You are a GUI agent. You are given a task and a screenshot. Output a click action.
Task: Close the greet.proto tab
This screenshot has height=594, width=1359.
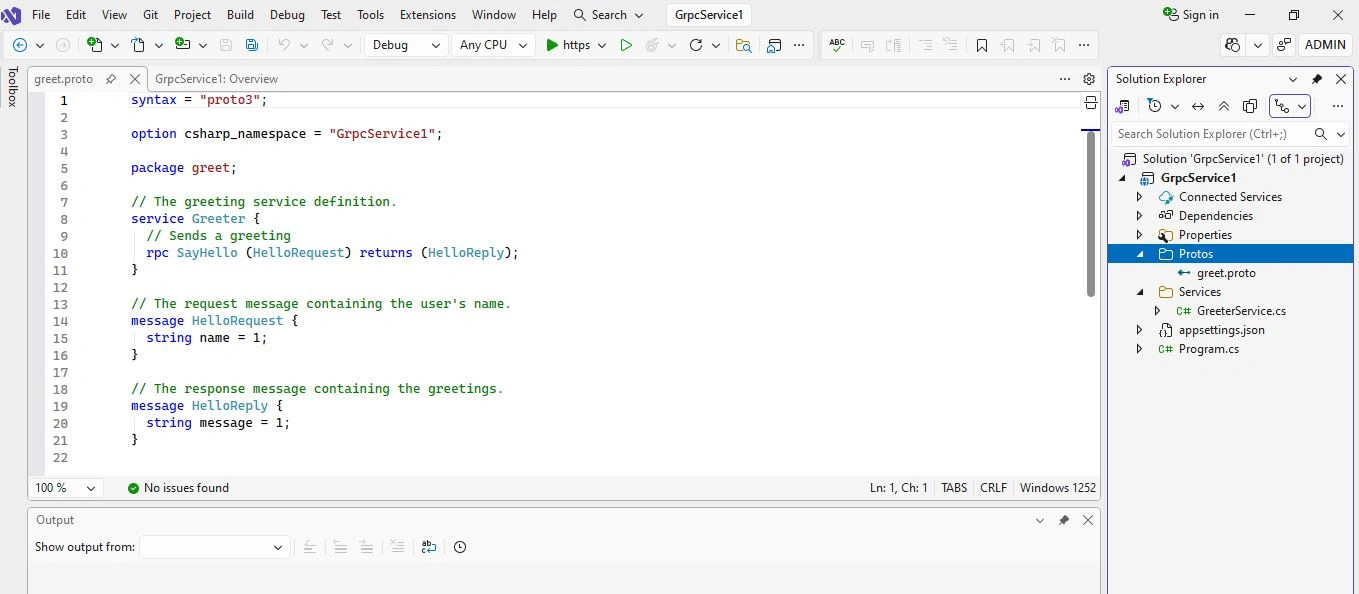(135, 79)
